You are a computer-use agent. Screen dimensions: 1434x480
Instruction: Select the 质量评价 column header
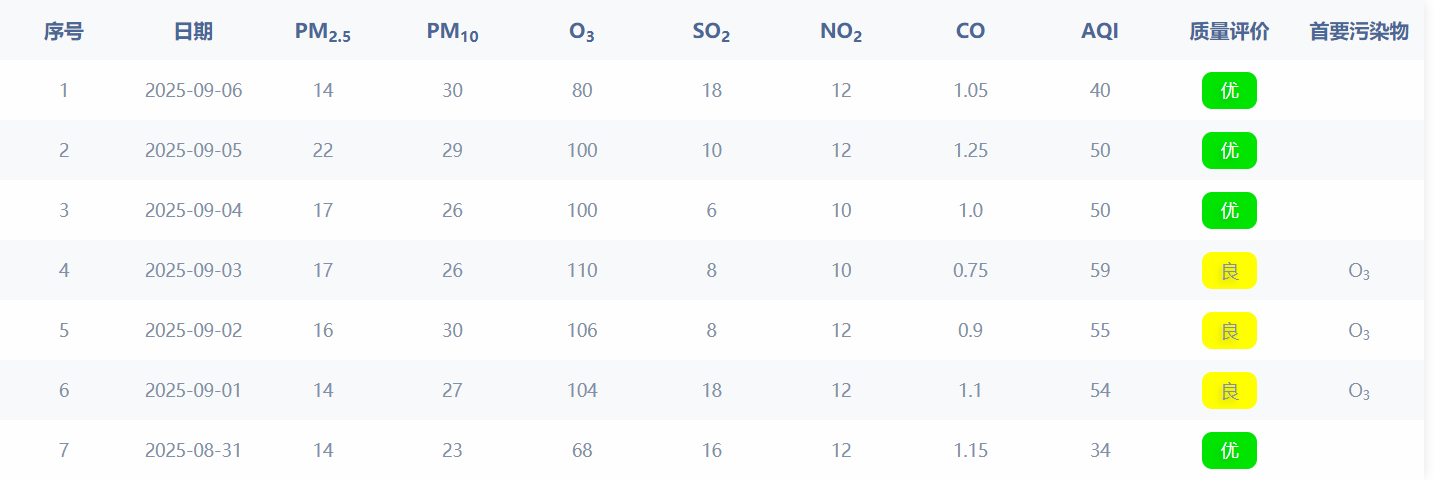tap(1229, 32)
